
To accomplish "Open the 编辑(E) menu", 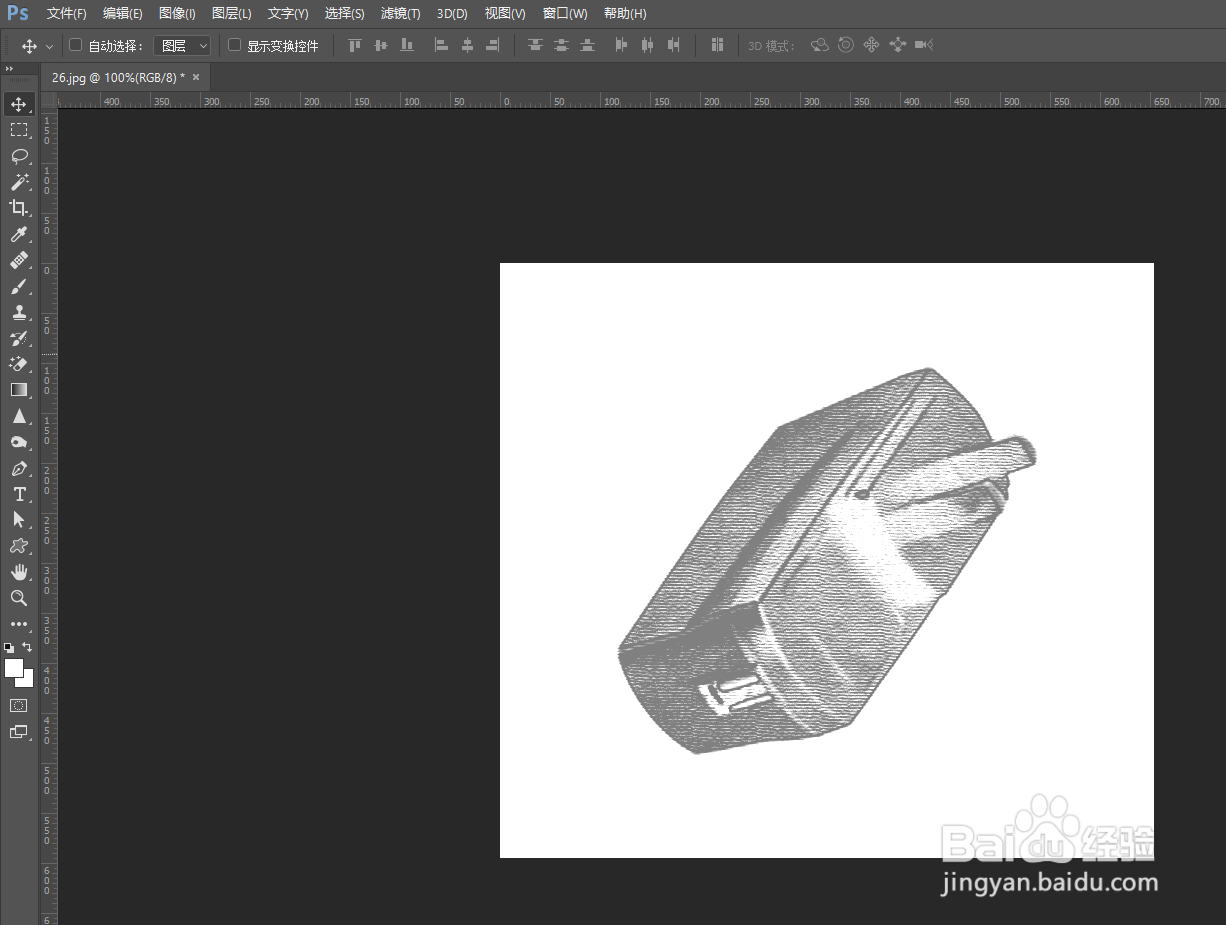I will [123, 14].
